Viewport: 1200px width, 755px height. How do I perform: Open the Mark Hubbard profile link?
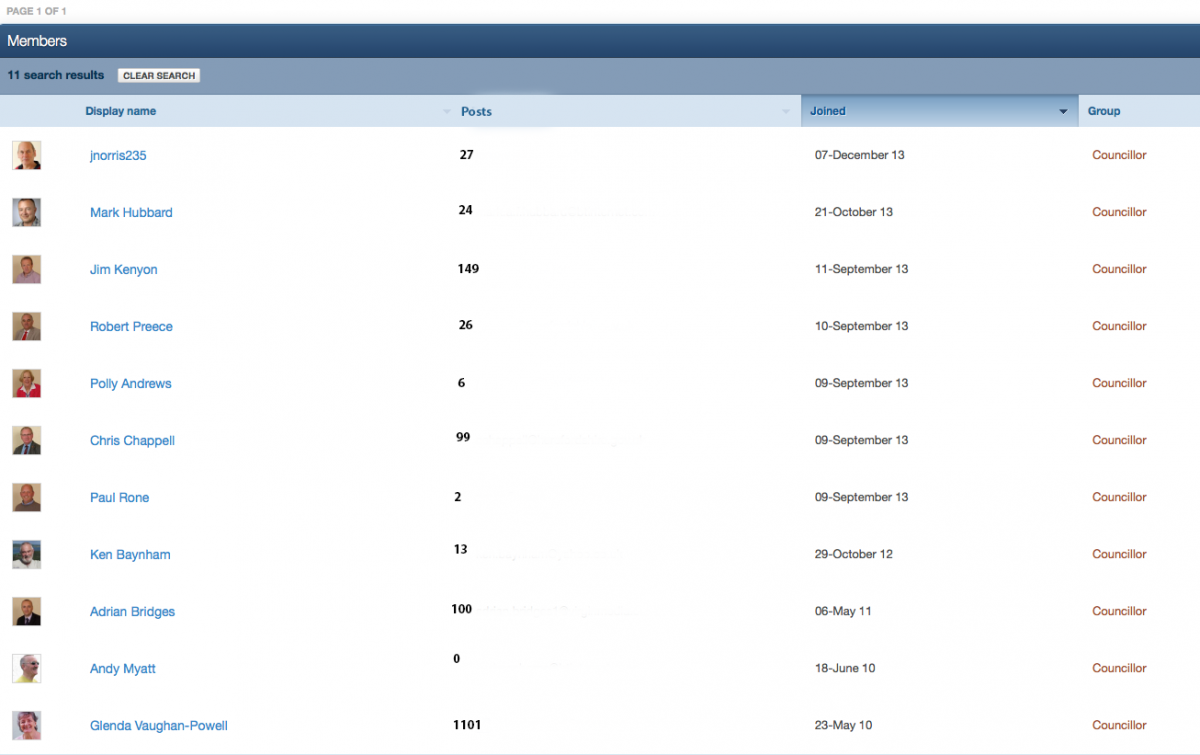coord(131,213)
